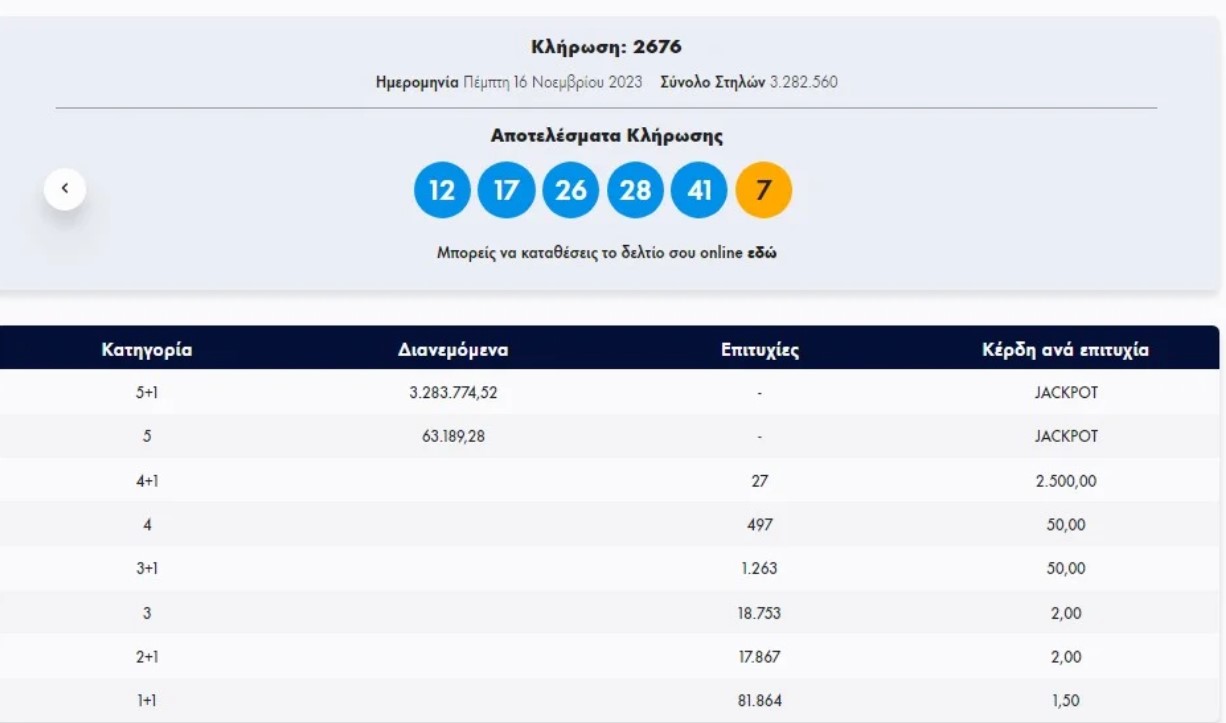Click the yellow Joker ball number 7

click(763, 190)
